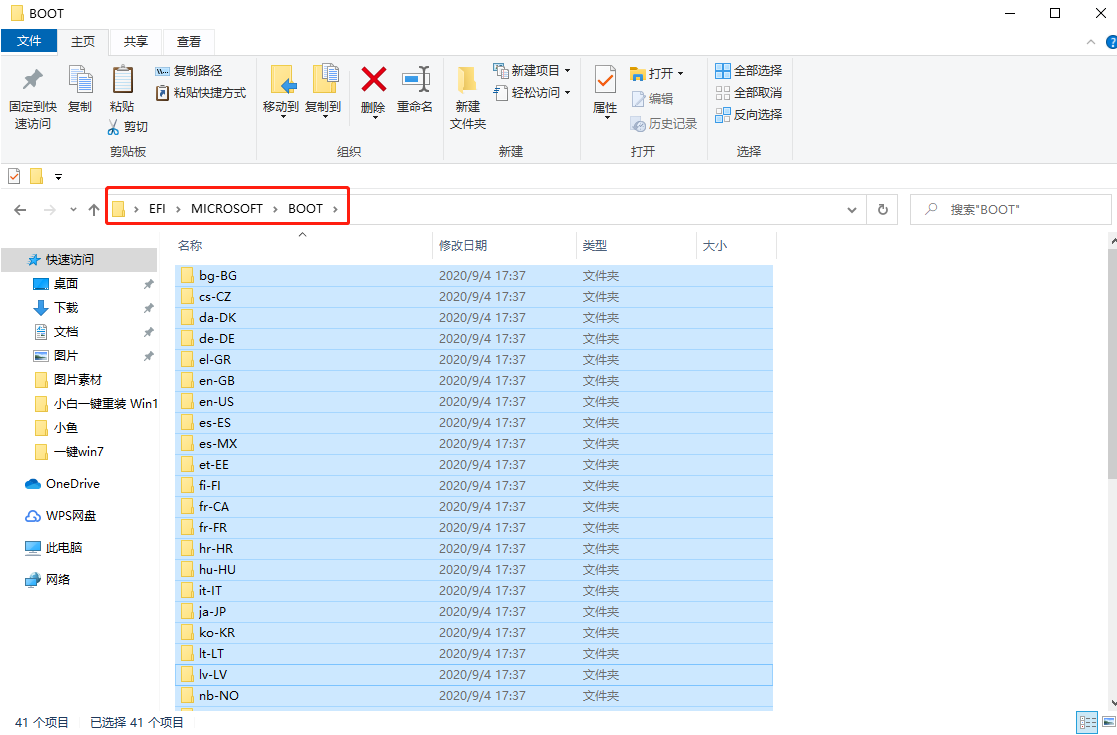Click the Pin to Quick Access (固定到快速访问) icon
Viewport: 1117px width, 735px height.
[x=33, y=80]
